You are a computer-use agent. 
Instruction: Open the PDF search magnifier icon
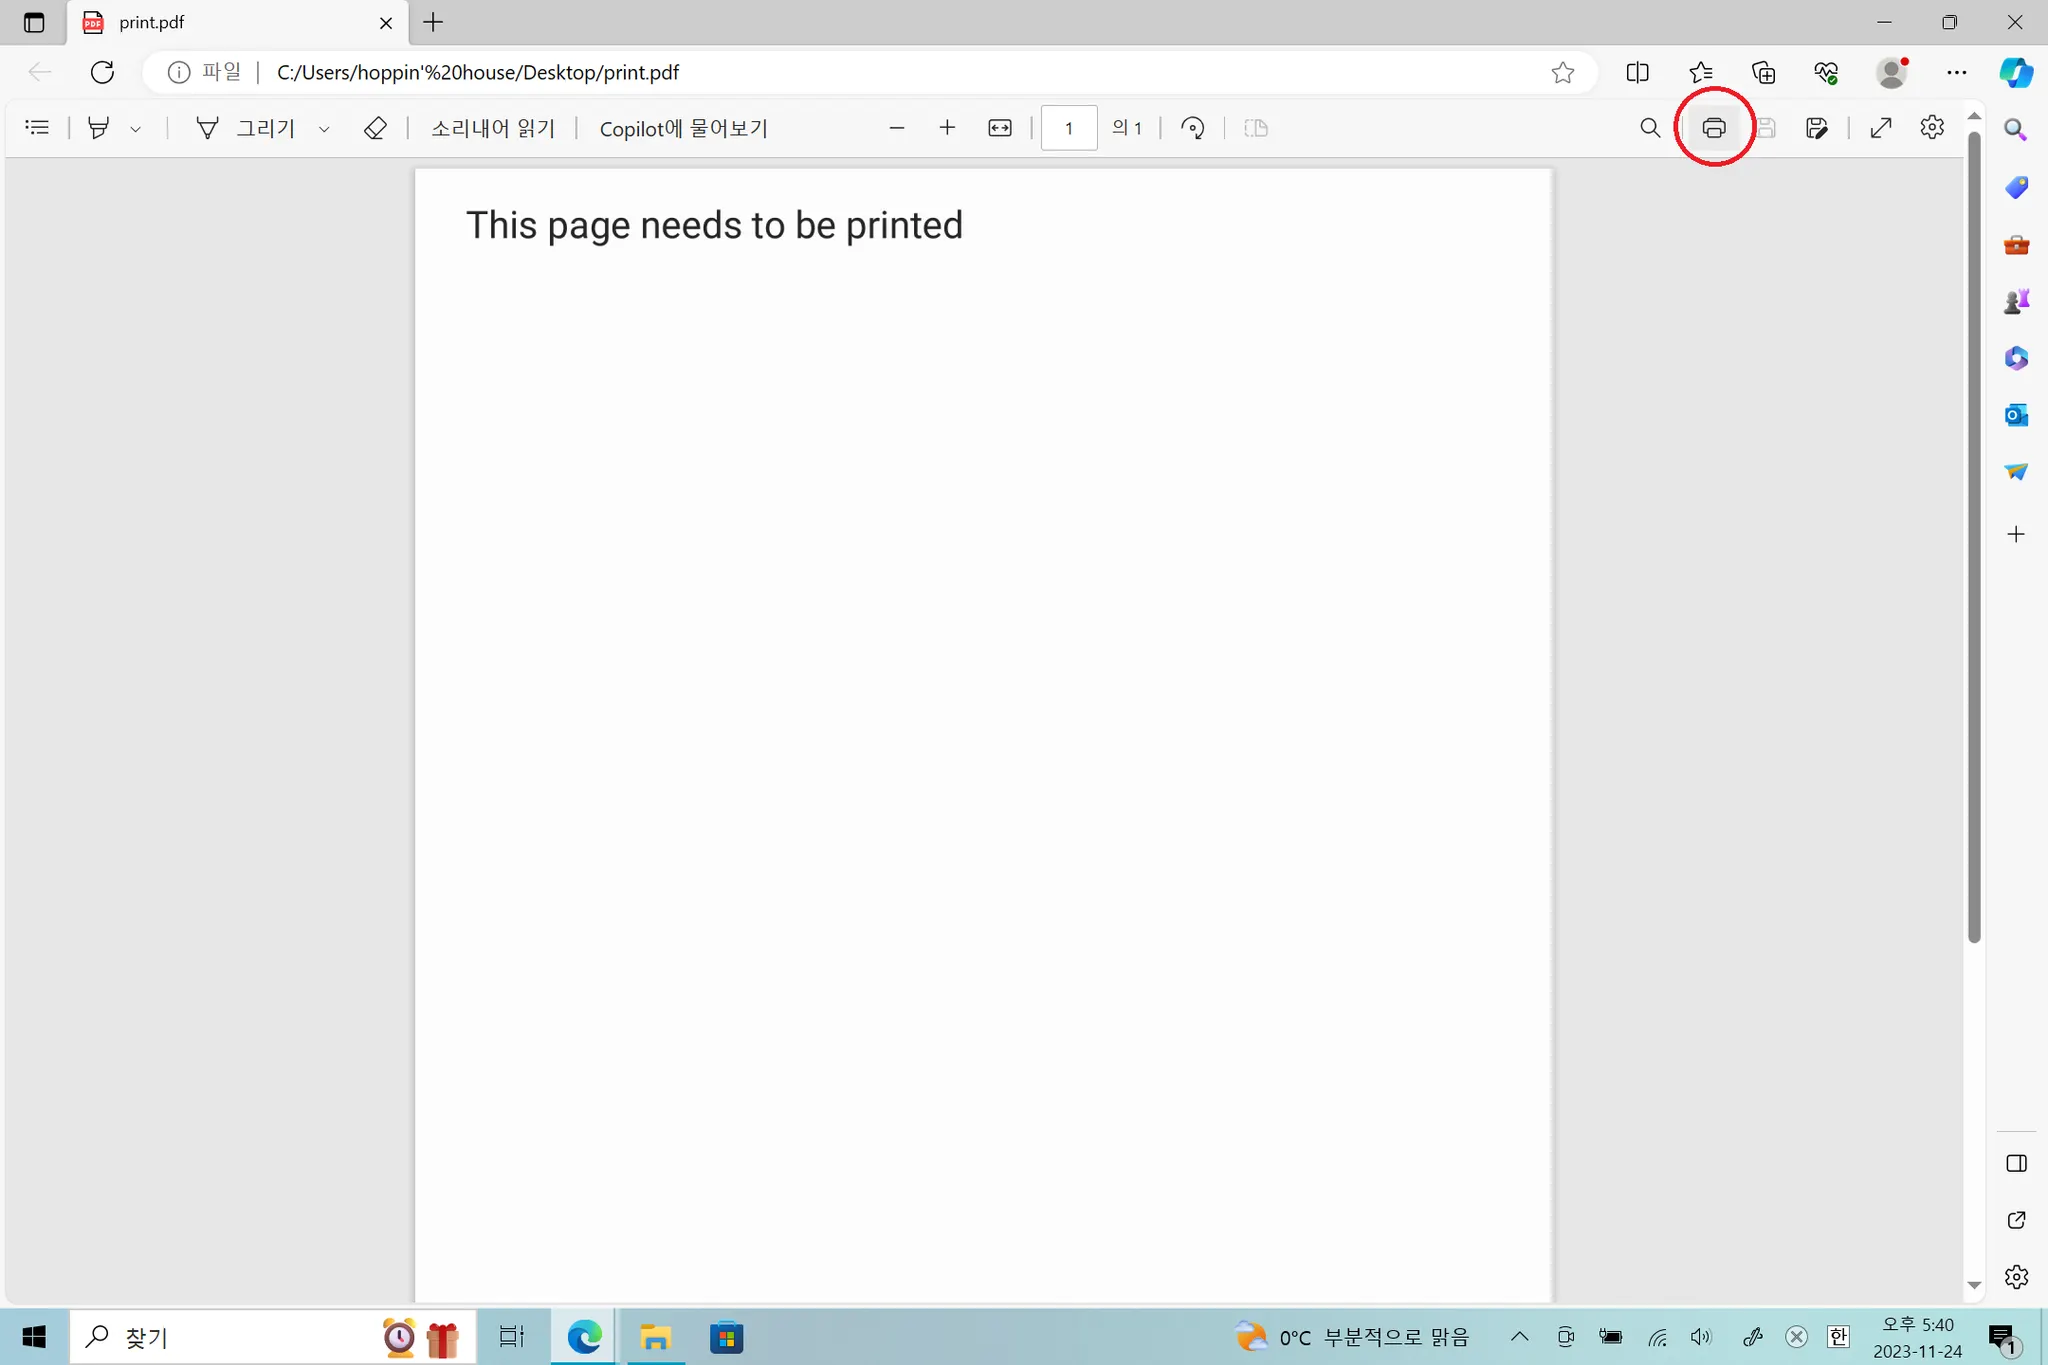click(x=1650, y=128)
